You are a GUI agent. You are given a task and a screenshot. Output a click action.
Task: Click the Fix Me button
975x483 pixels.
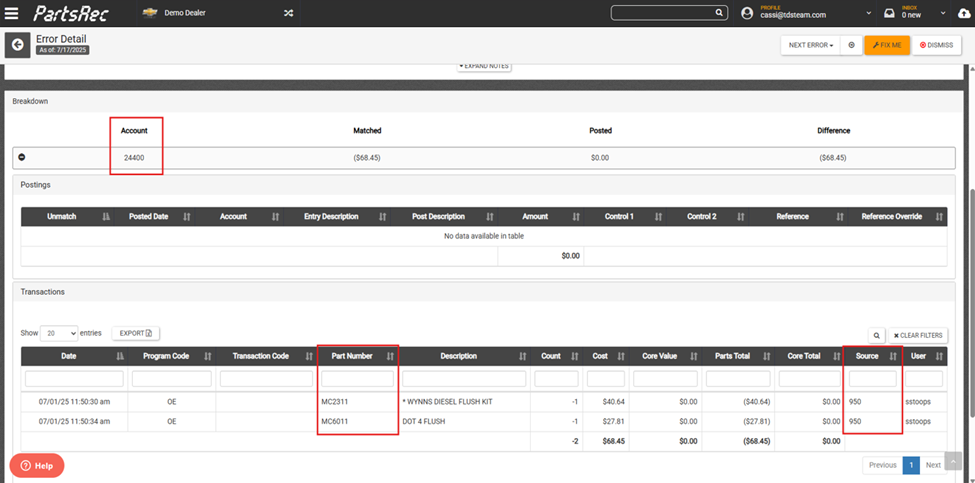[x=887, y=45]
